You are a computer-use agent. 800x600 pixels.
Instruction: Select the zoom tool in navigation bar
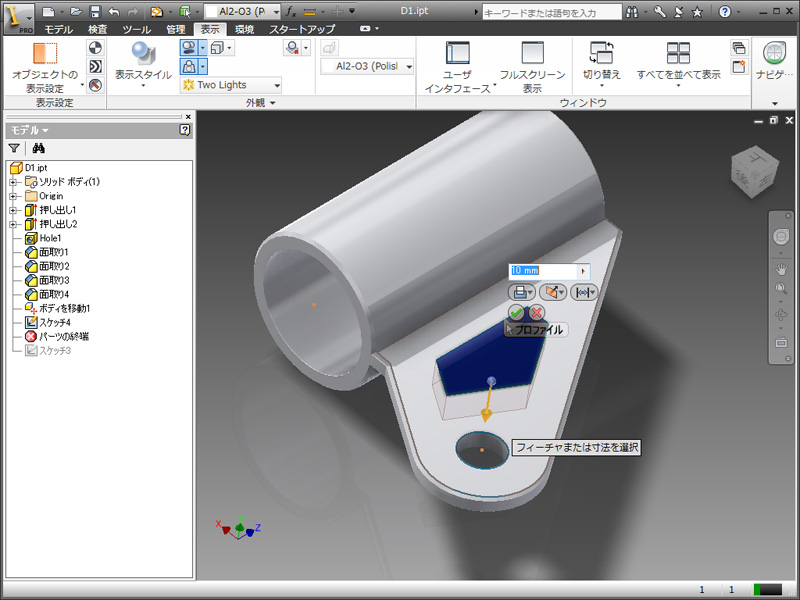(781, 290)
